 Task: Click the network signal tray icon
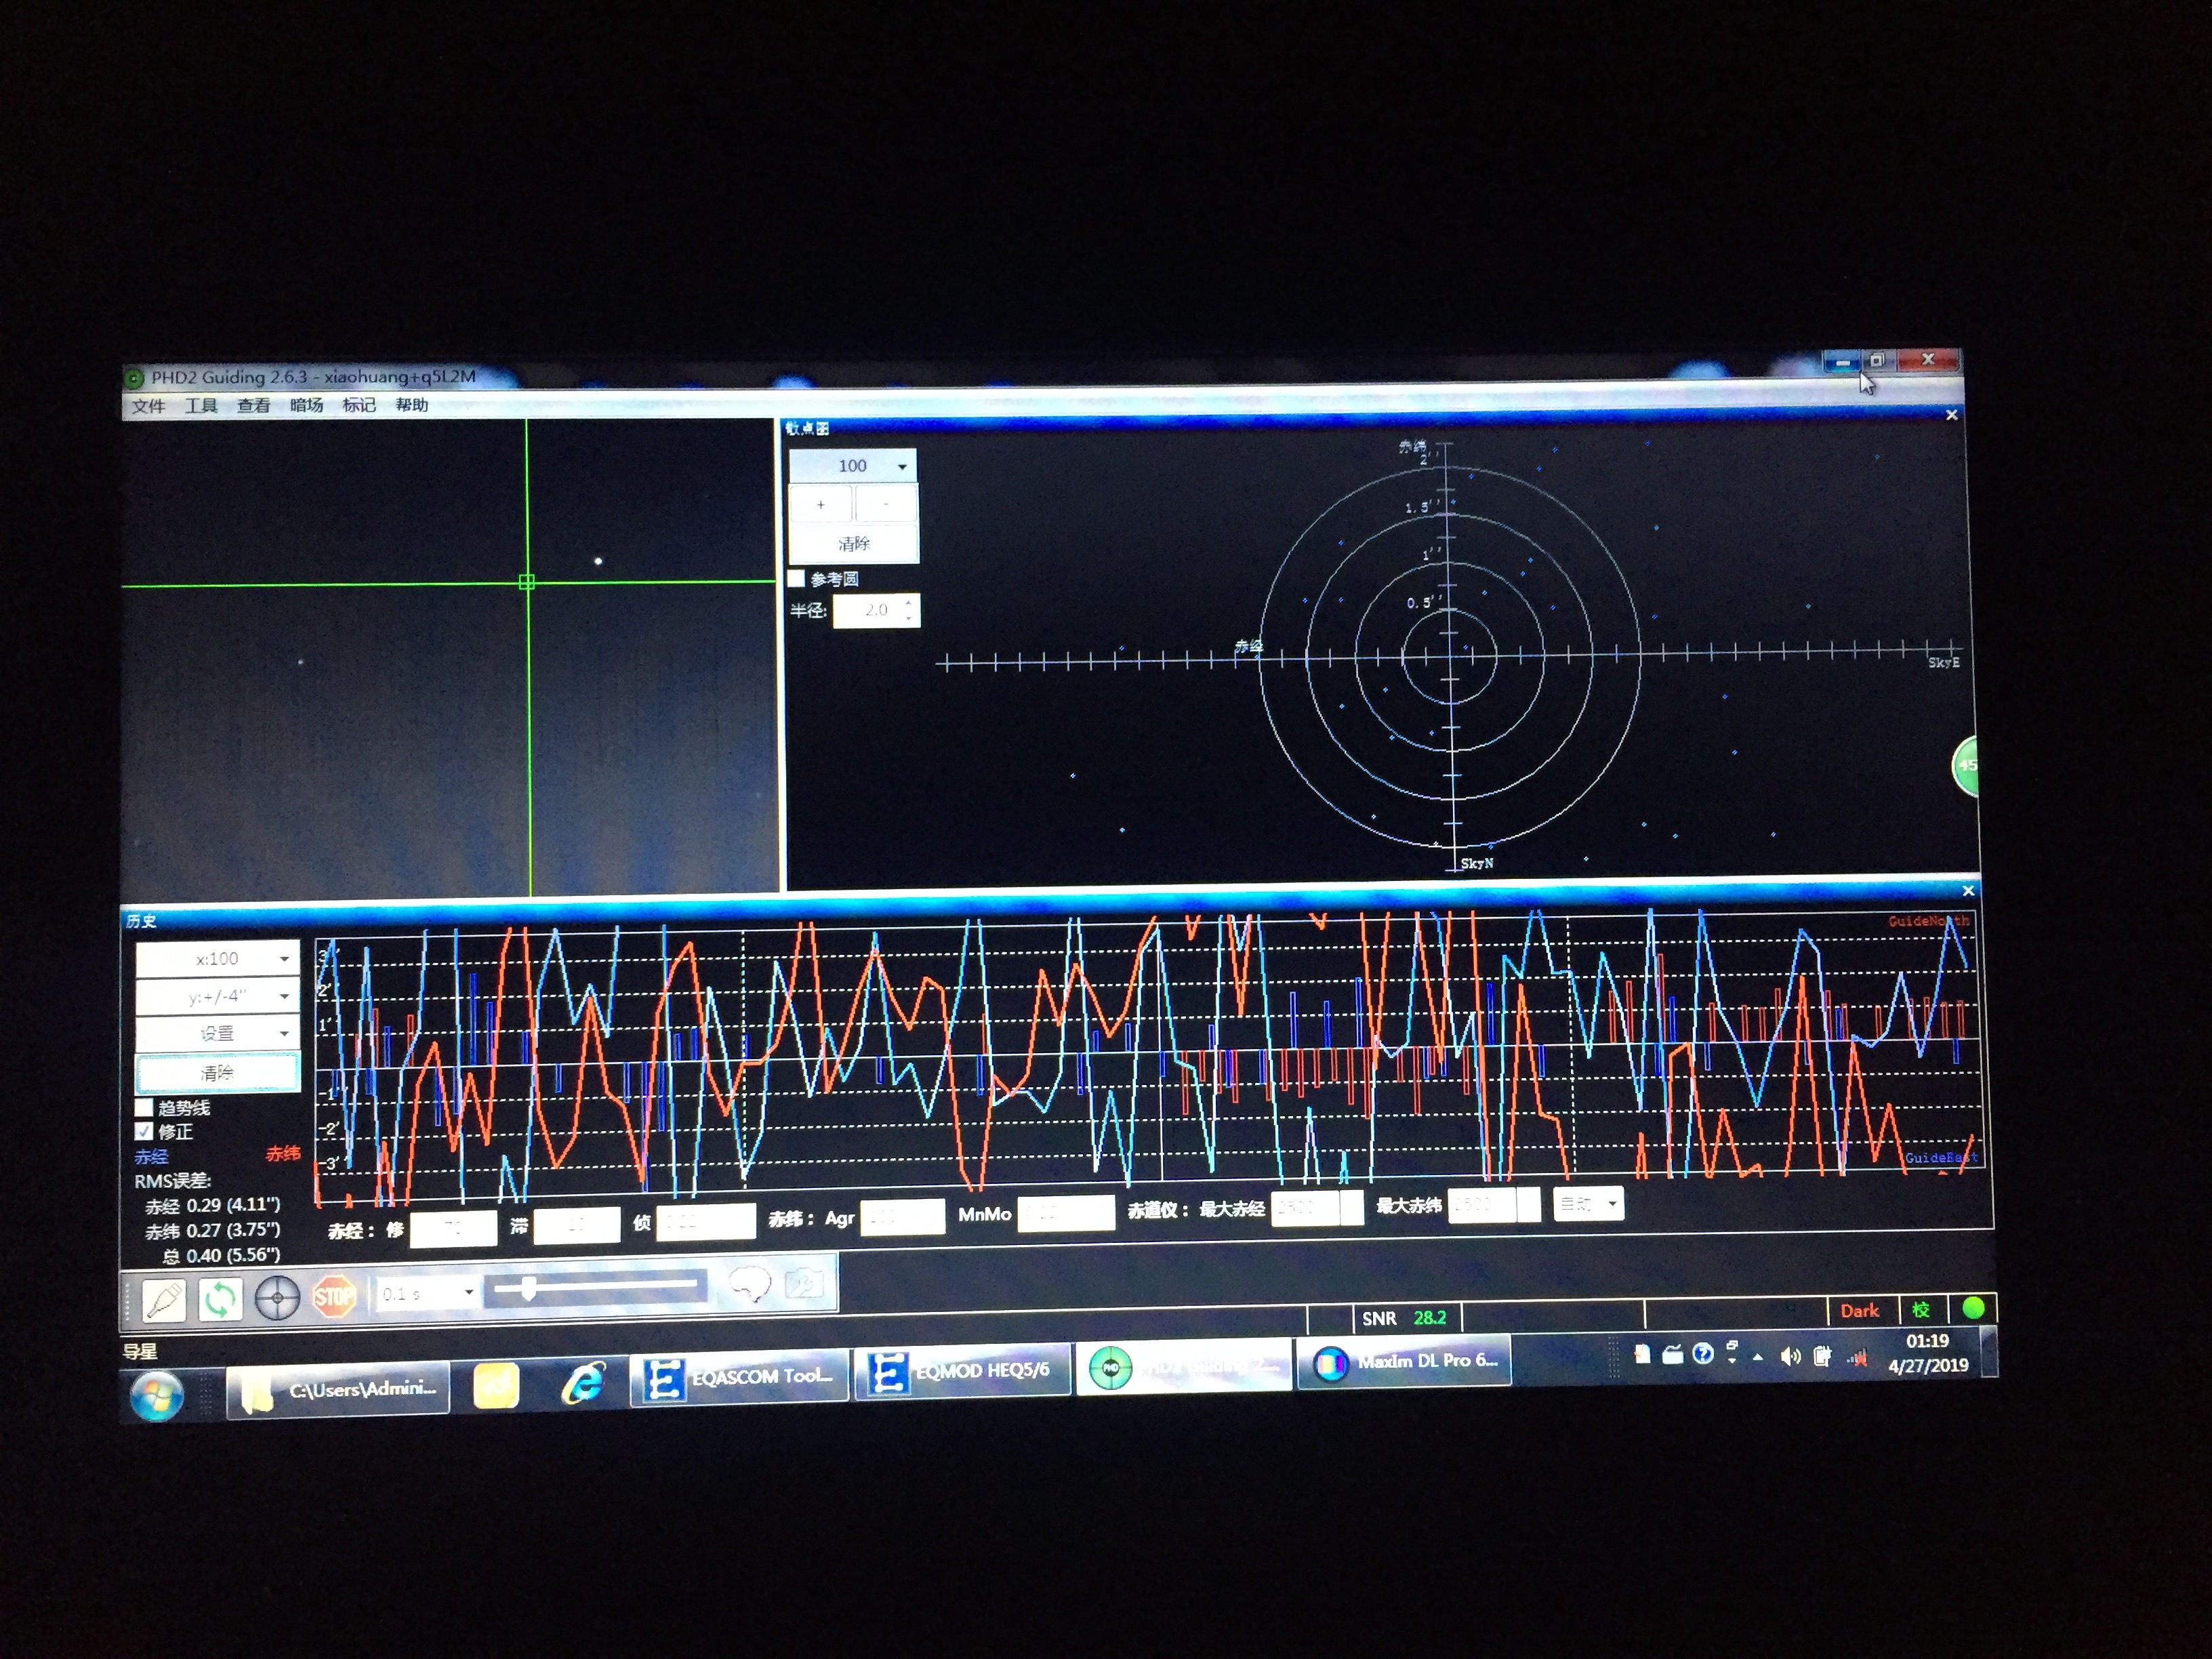pos(1857,1357)
